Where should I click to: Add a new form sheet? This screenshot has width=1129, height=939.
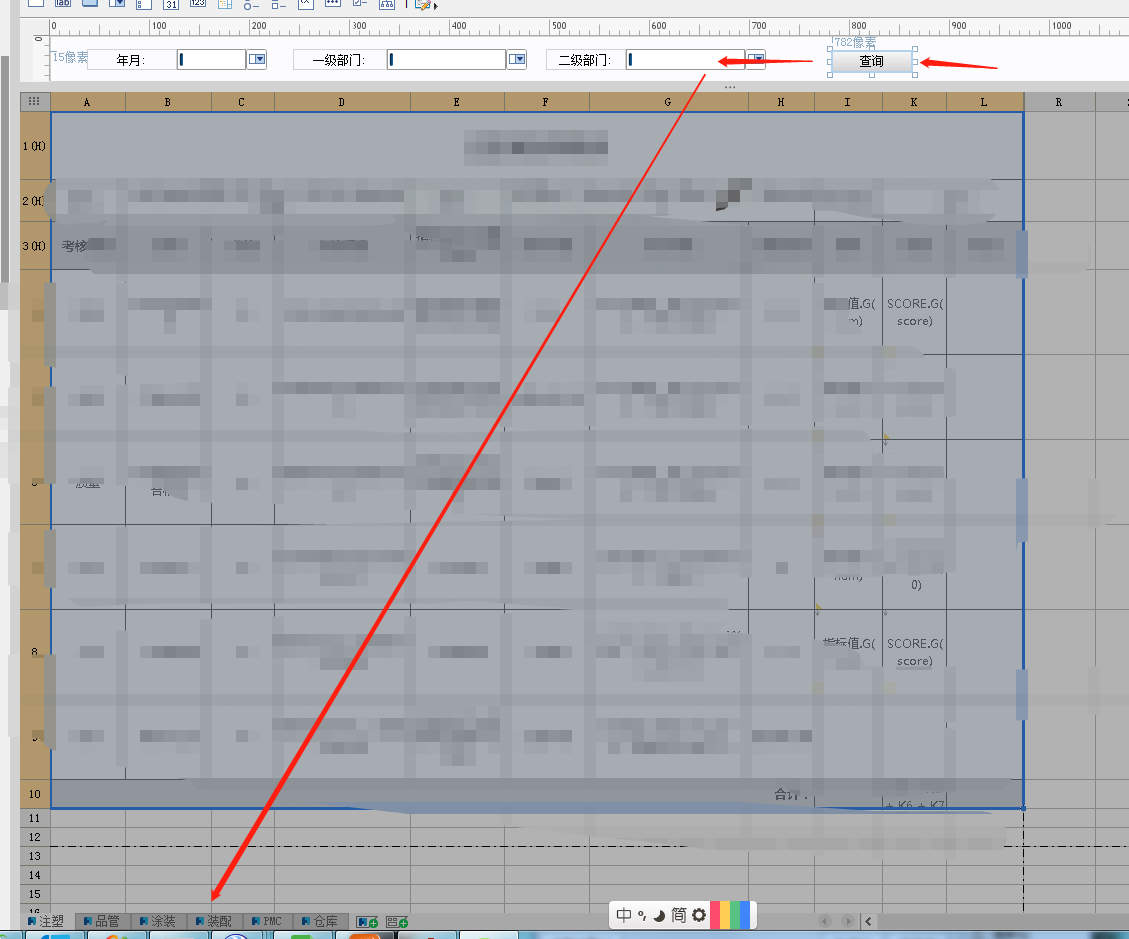click(x=397, y=922)
